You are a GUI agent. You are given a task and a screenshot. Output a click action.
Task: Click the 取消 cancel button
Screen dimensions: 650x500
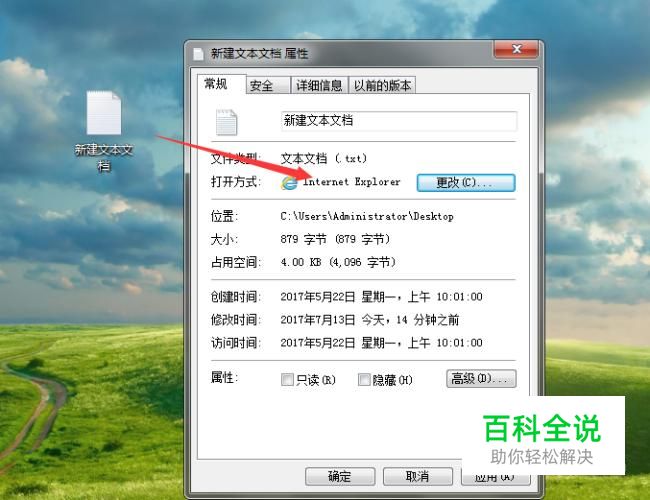(x=417, y=476)
